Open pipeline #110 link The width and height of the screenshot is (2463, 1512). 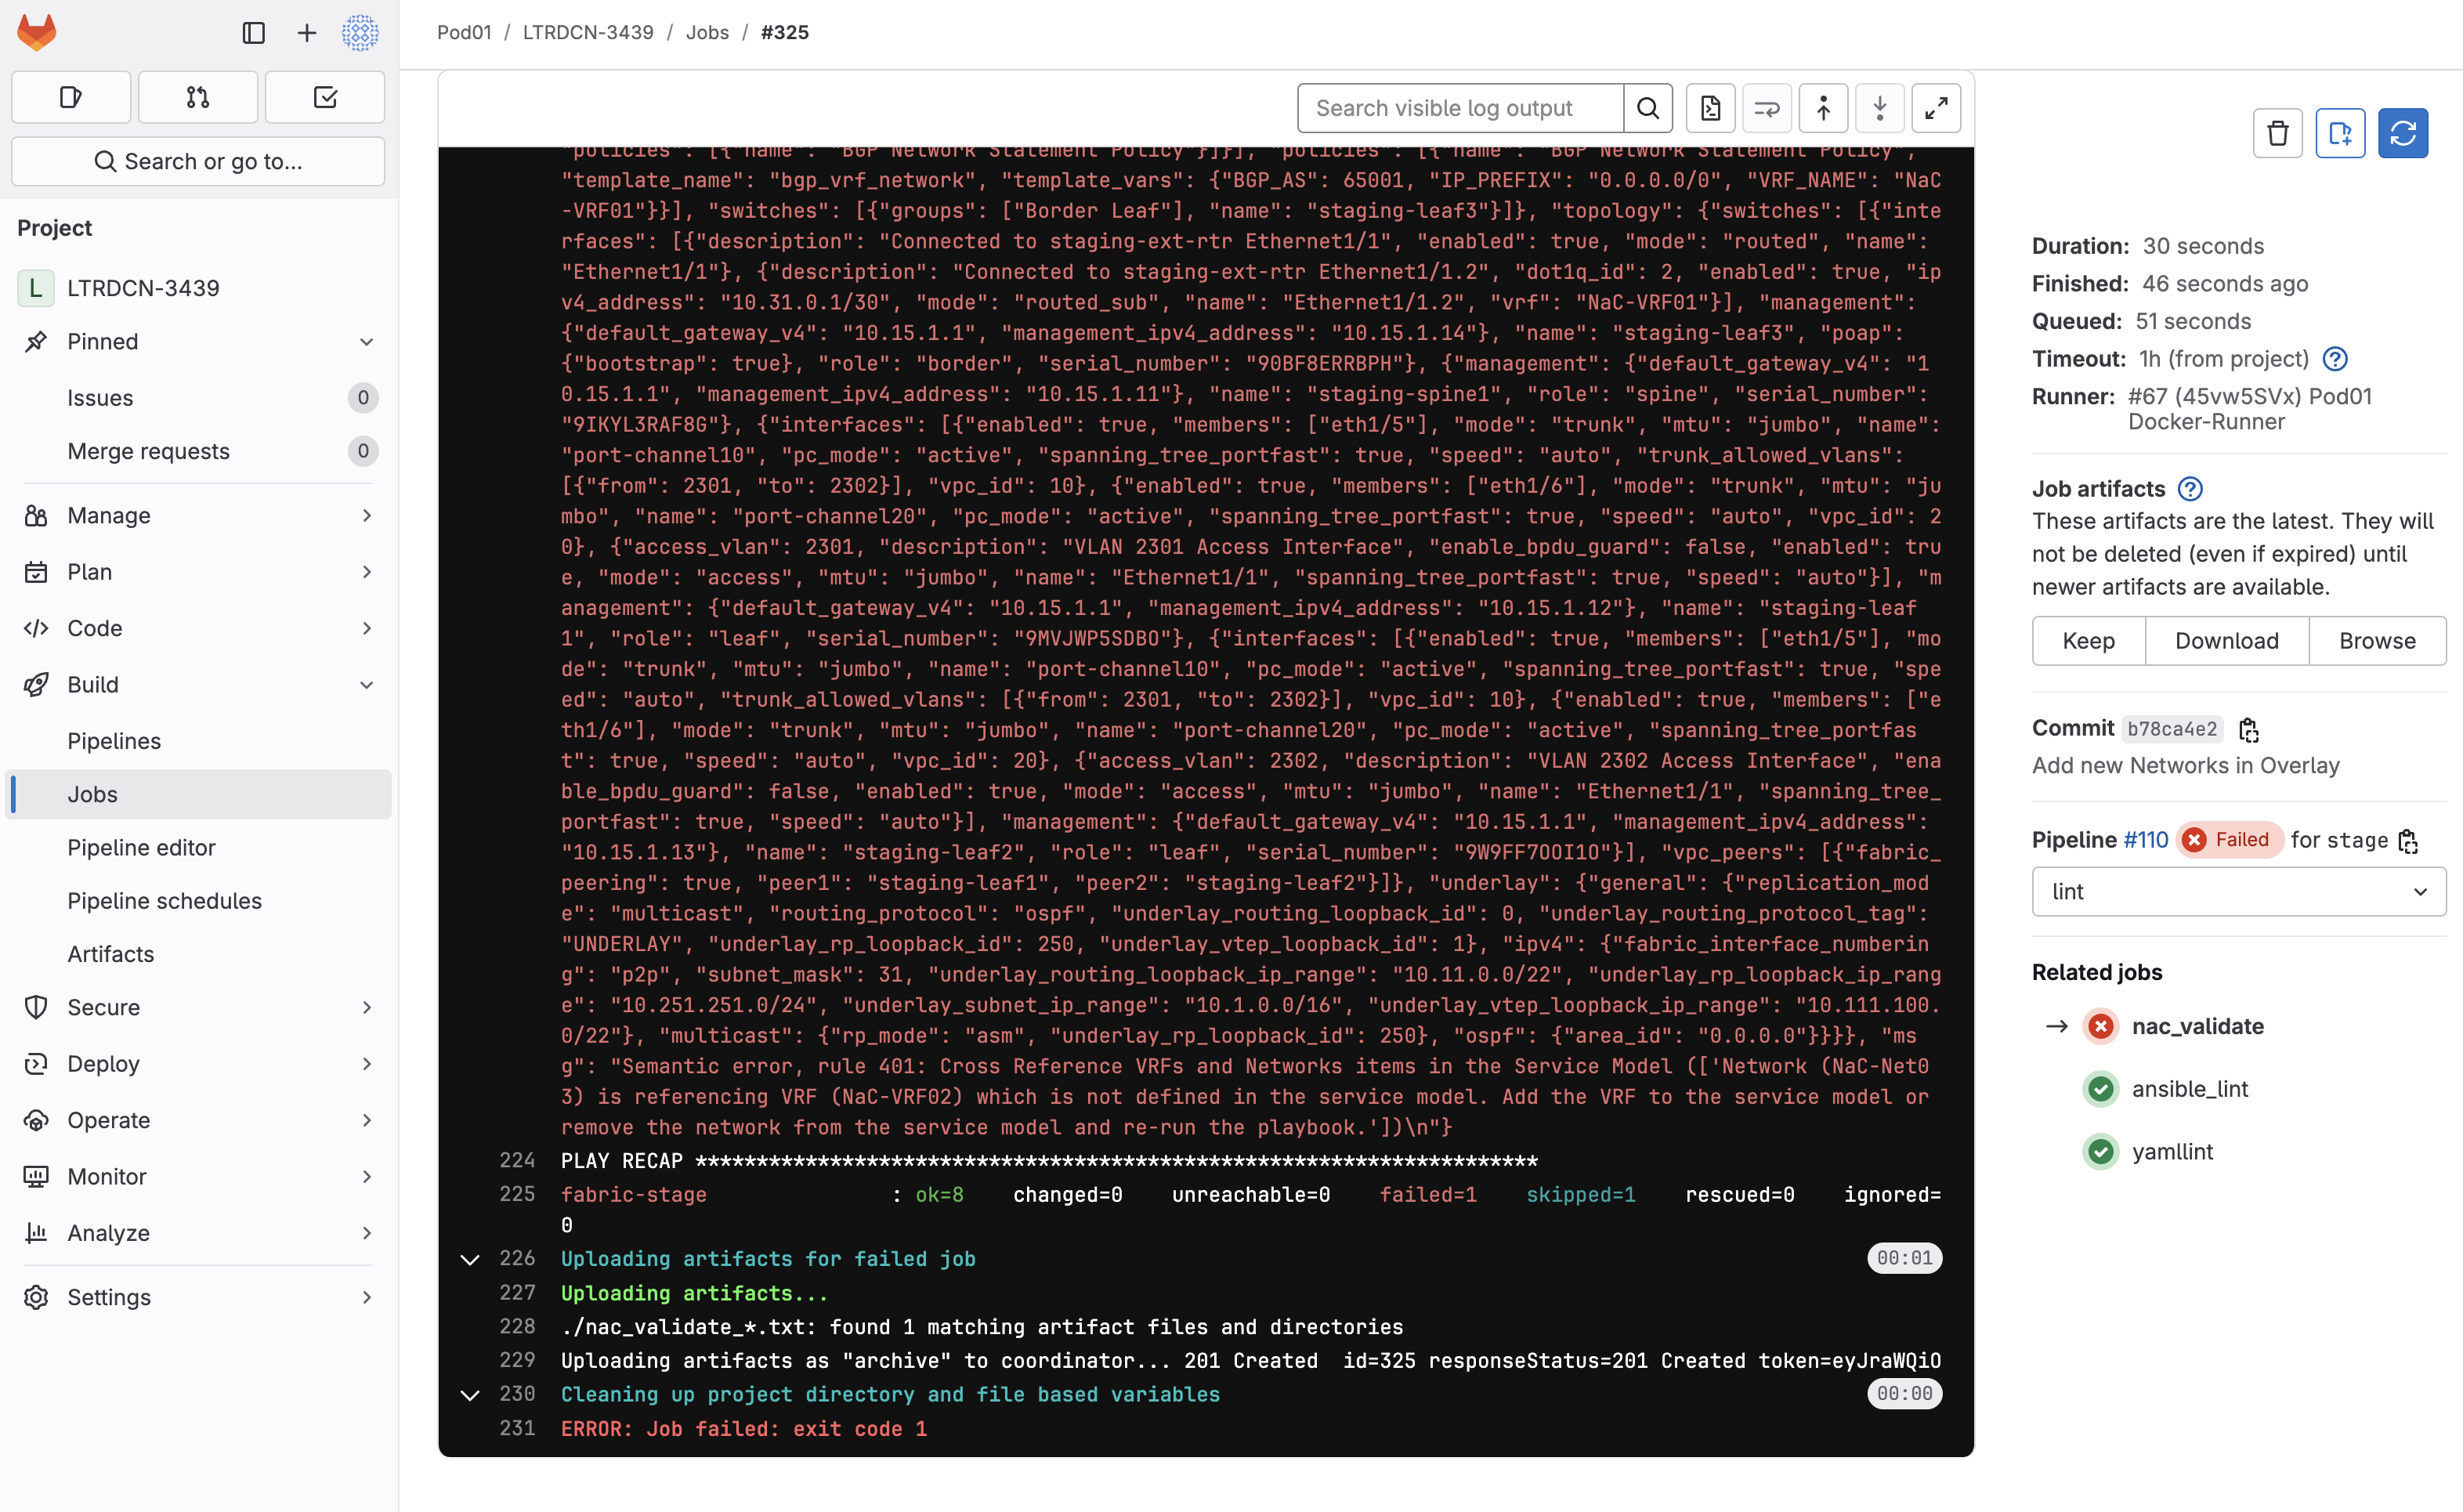2145,840
